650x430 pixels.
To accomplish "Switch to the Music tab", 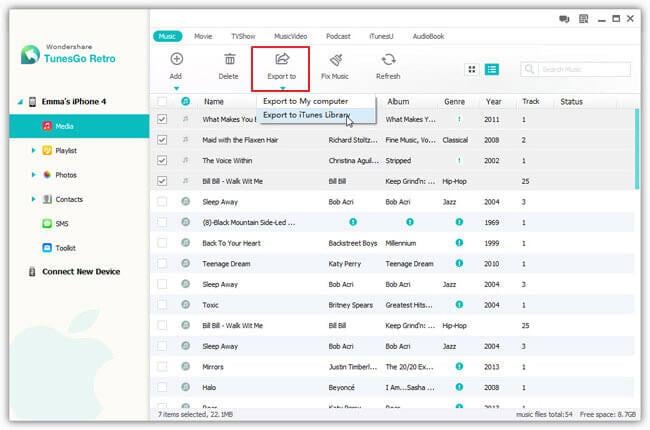I will (x=167, y=36).
